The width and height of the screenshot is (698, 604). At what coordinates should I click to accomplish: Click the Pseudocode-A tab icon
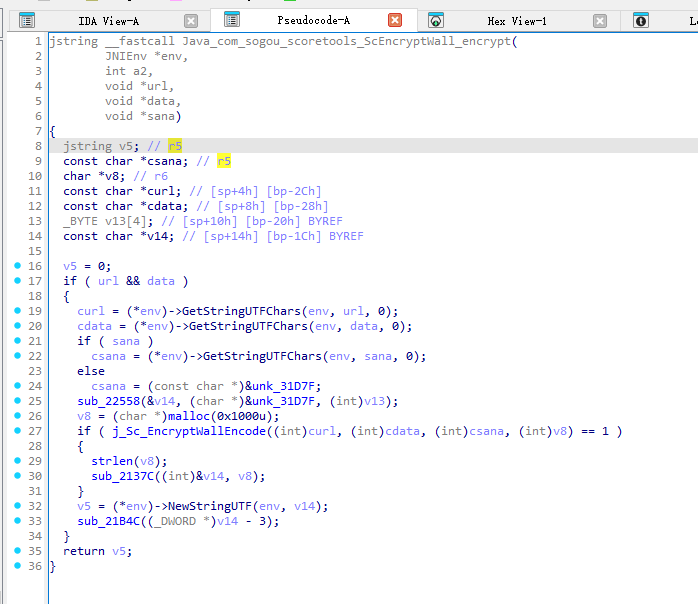[x=232, y=20]
